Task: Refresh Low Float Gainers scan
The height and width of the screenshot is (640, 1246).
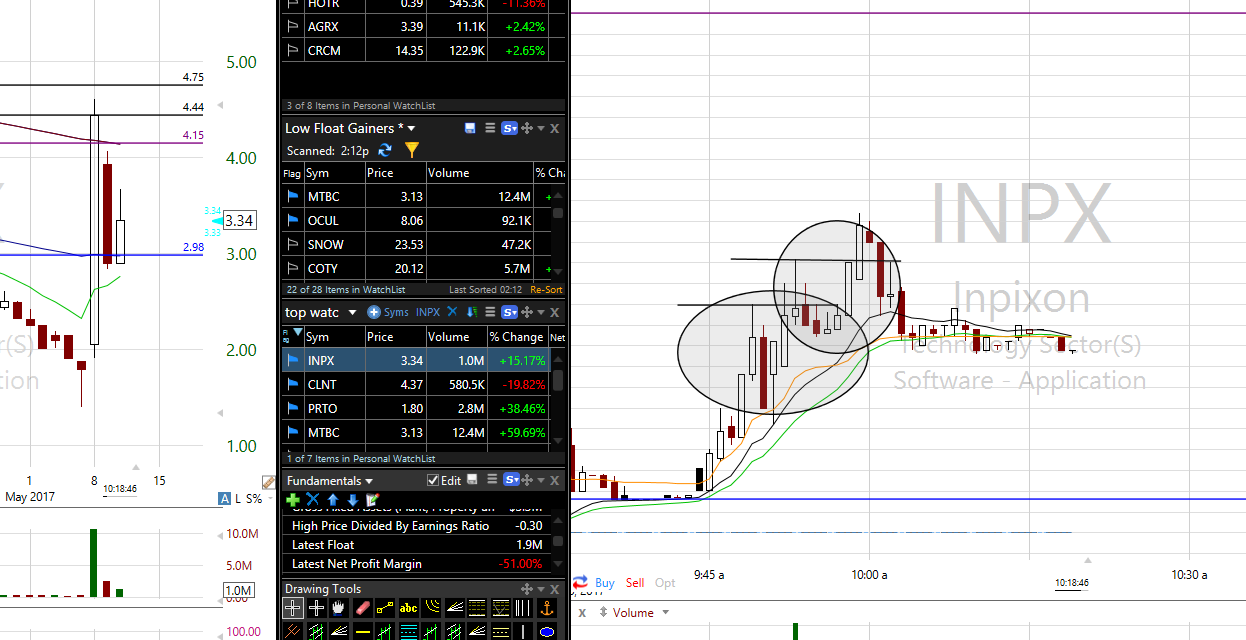Action: tap(385, 150)
